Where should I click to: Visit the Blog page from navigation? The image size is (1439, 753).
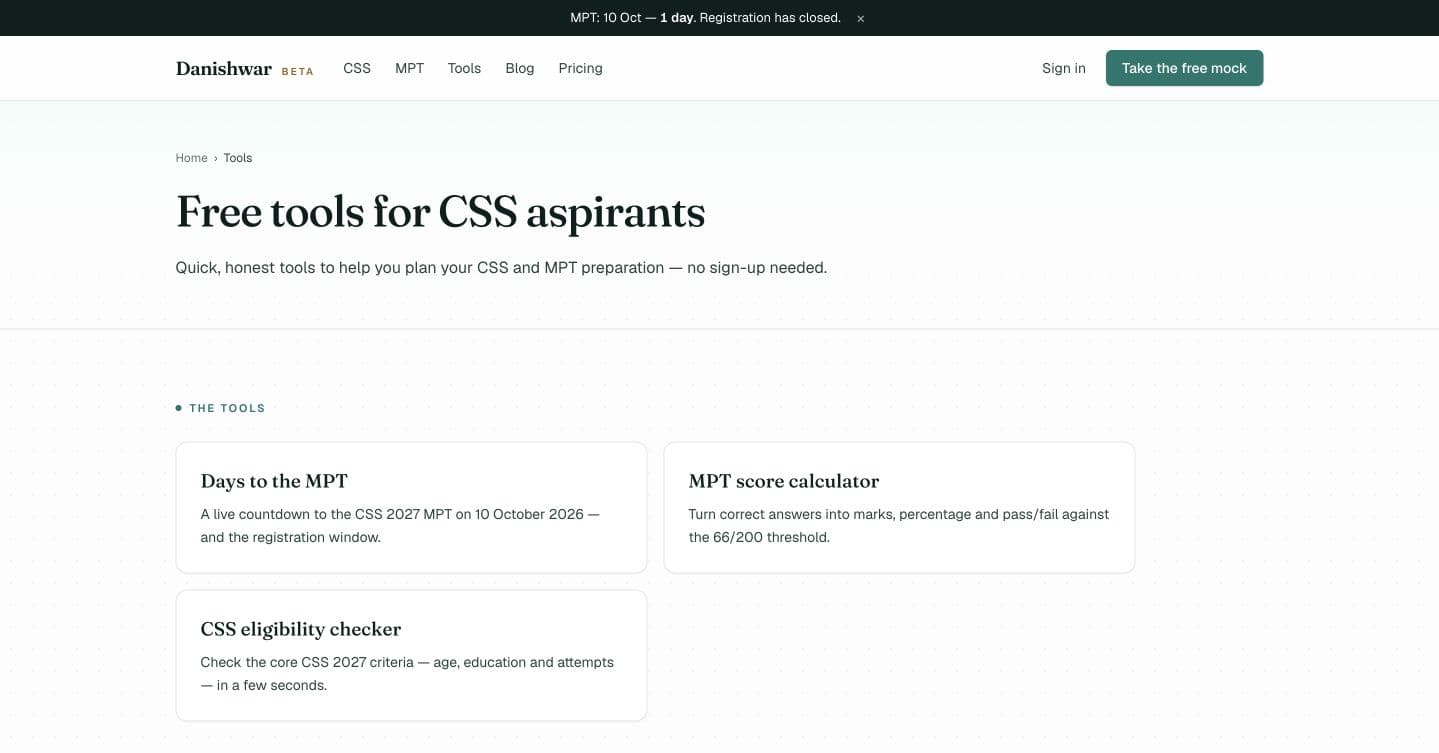click(x=520, y=68)
